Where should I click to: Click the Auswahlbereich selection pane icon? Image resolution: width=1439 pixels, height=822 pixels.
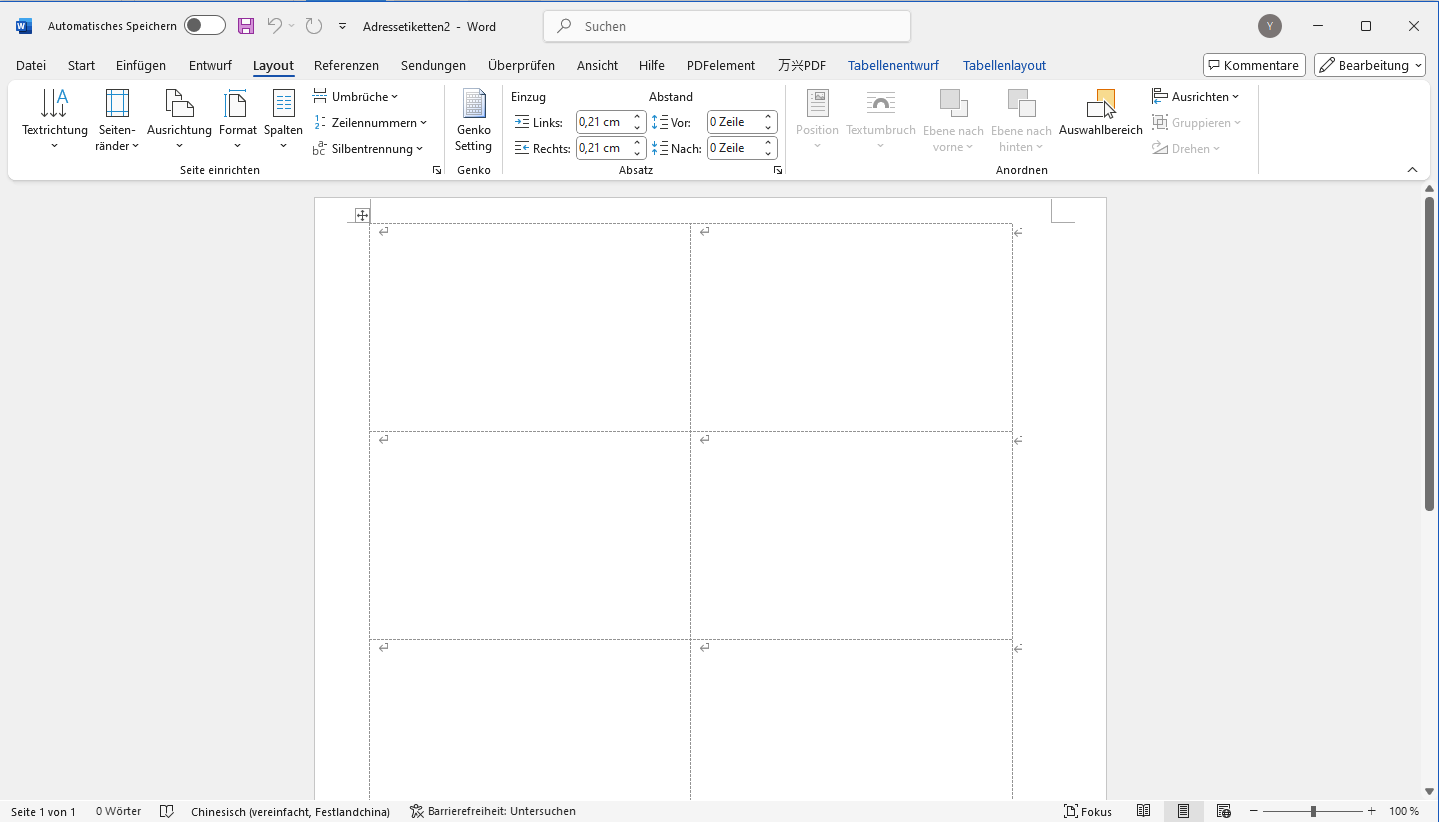[1100, 104]
